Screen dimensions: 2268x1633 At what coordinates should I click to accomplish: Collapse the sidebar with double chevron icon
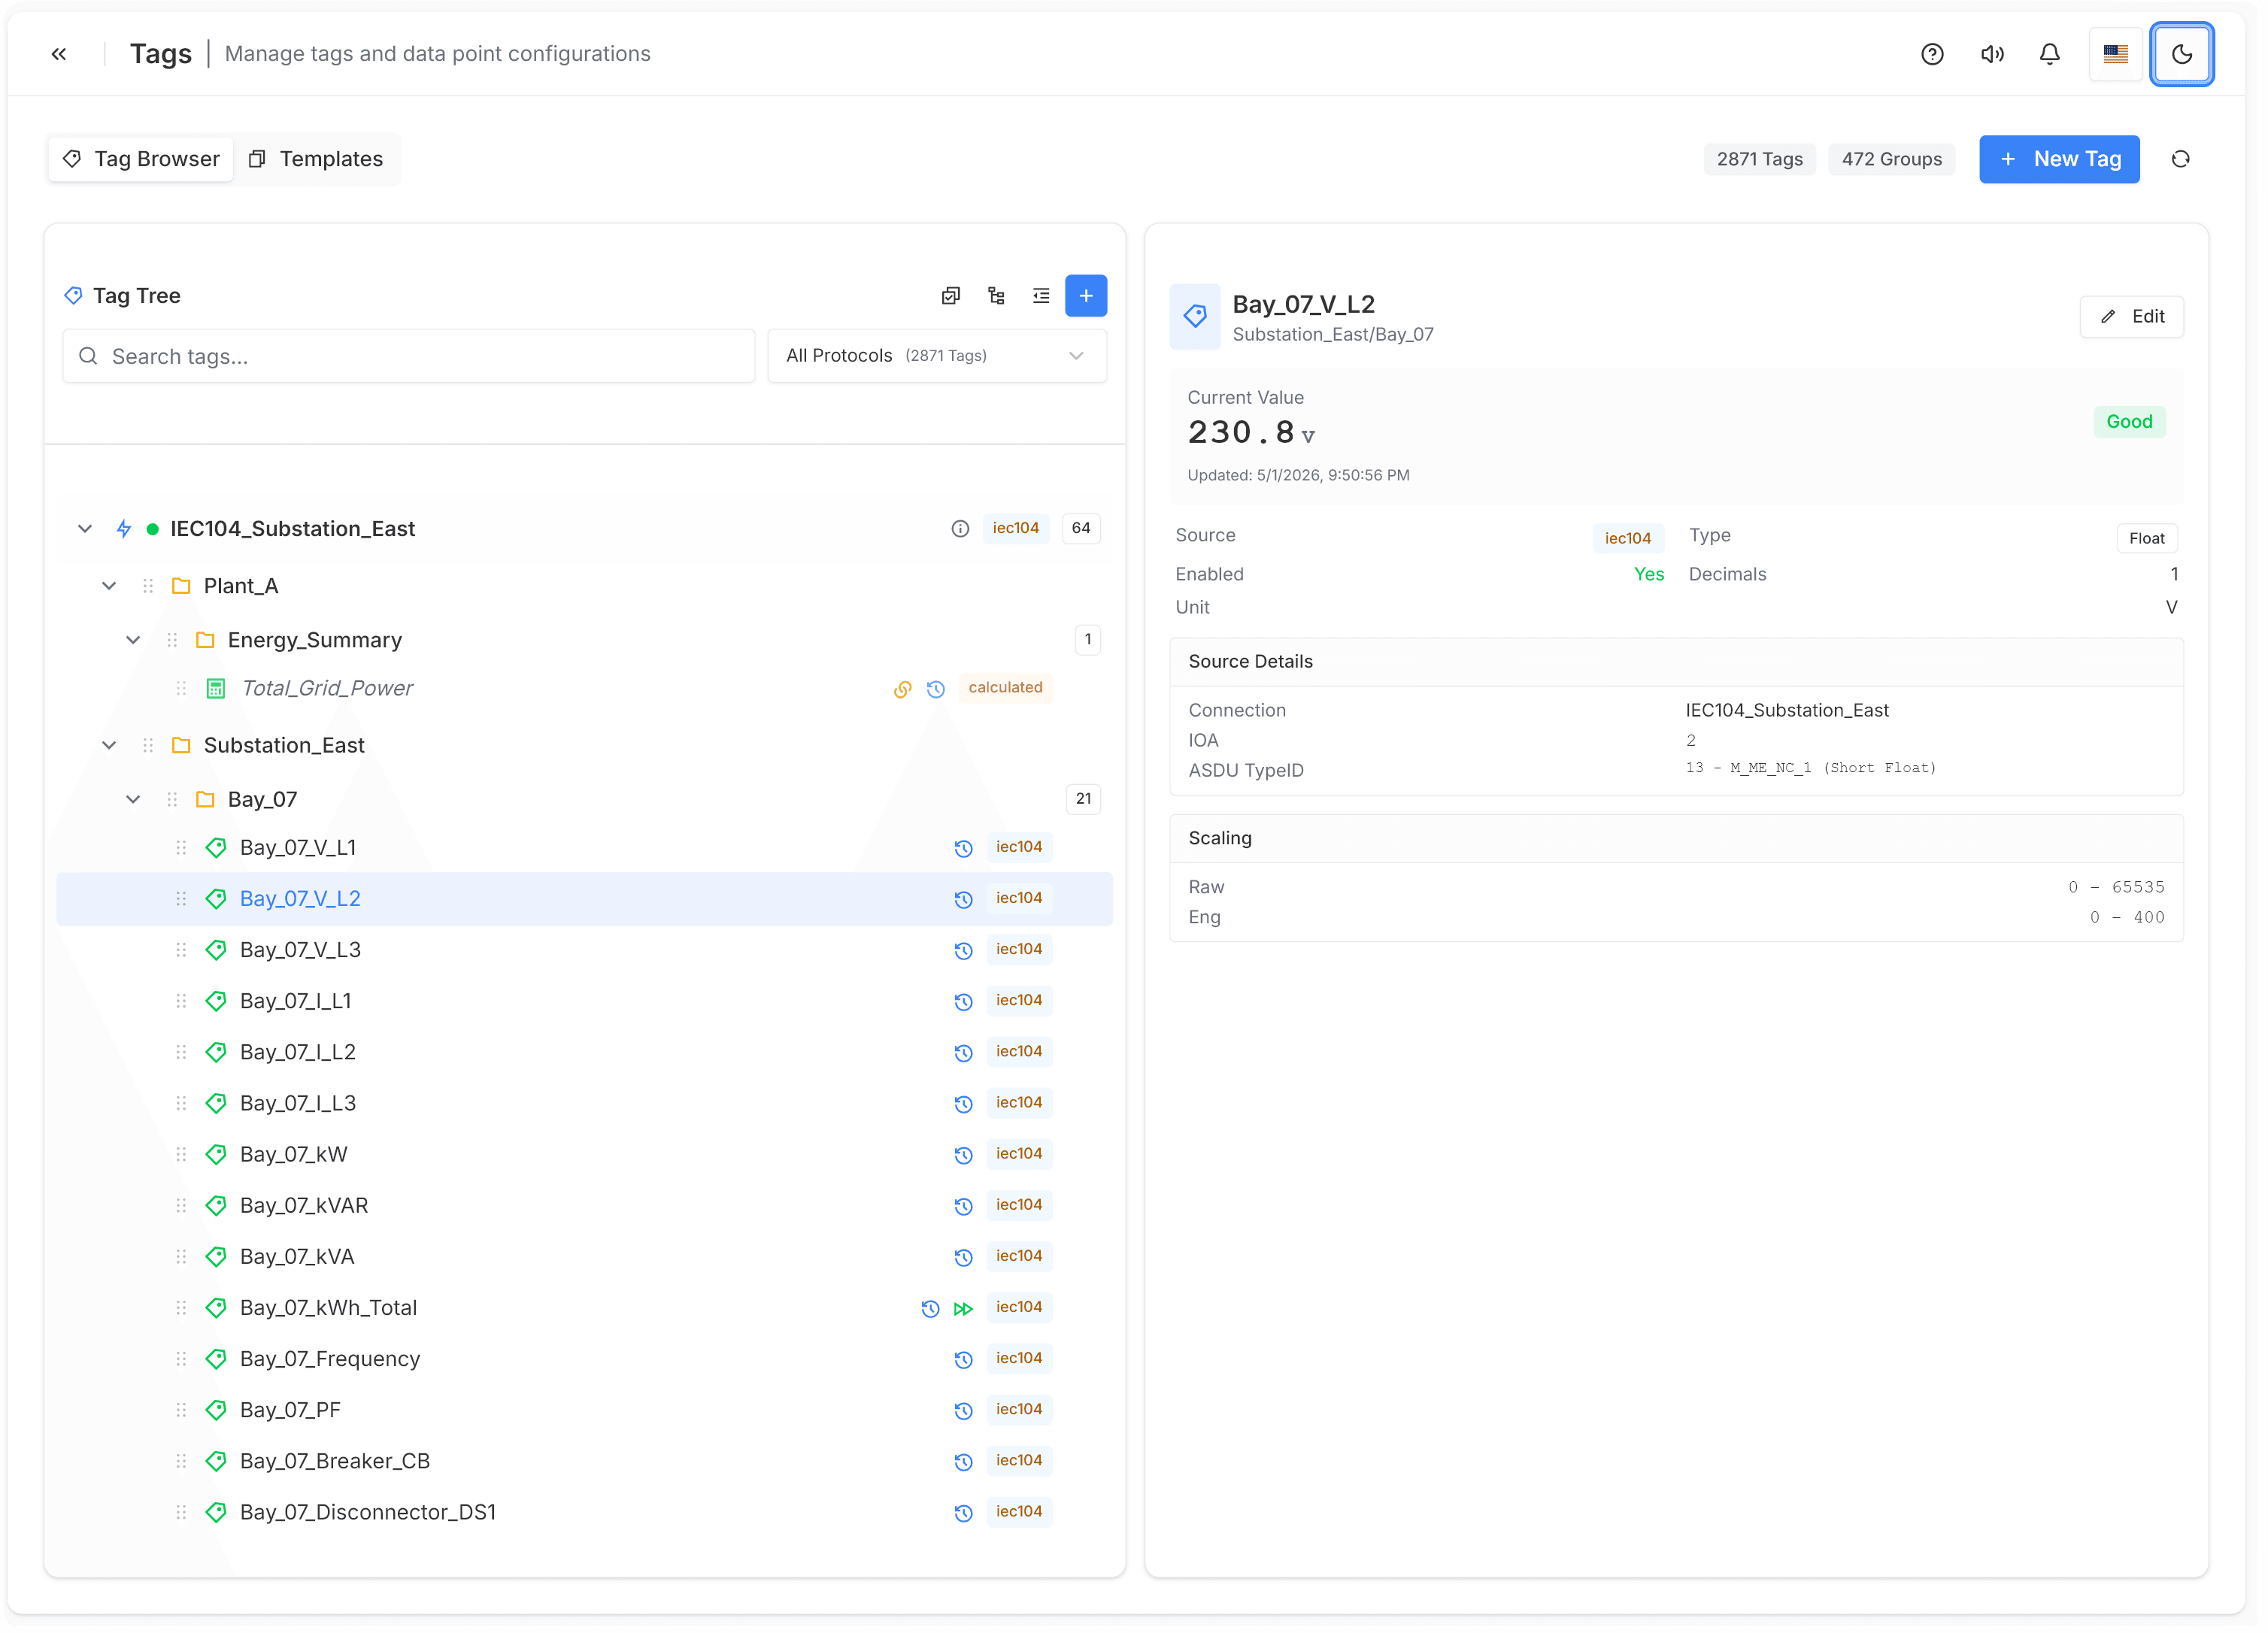(59, 54)
